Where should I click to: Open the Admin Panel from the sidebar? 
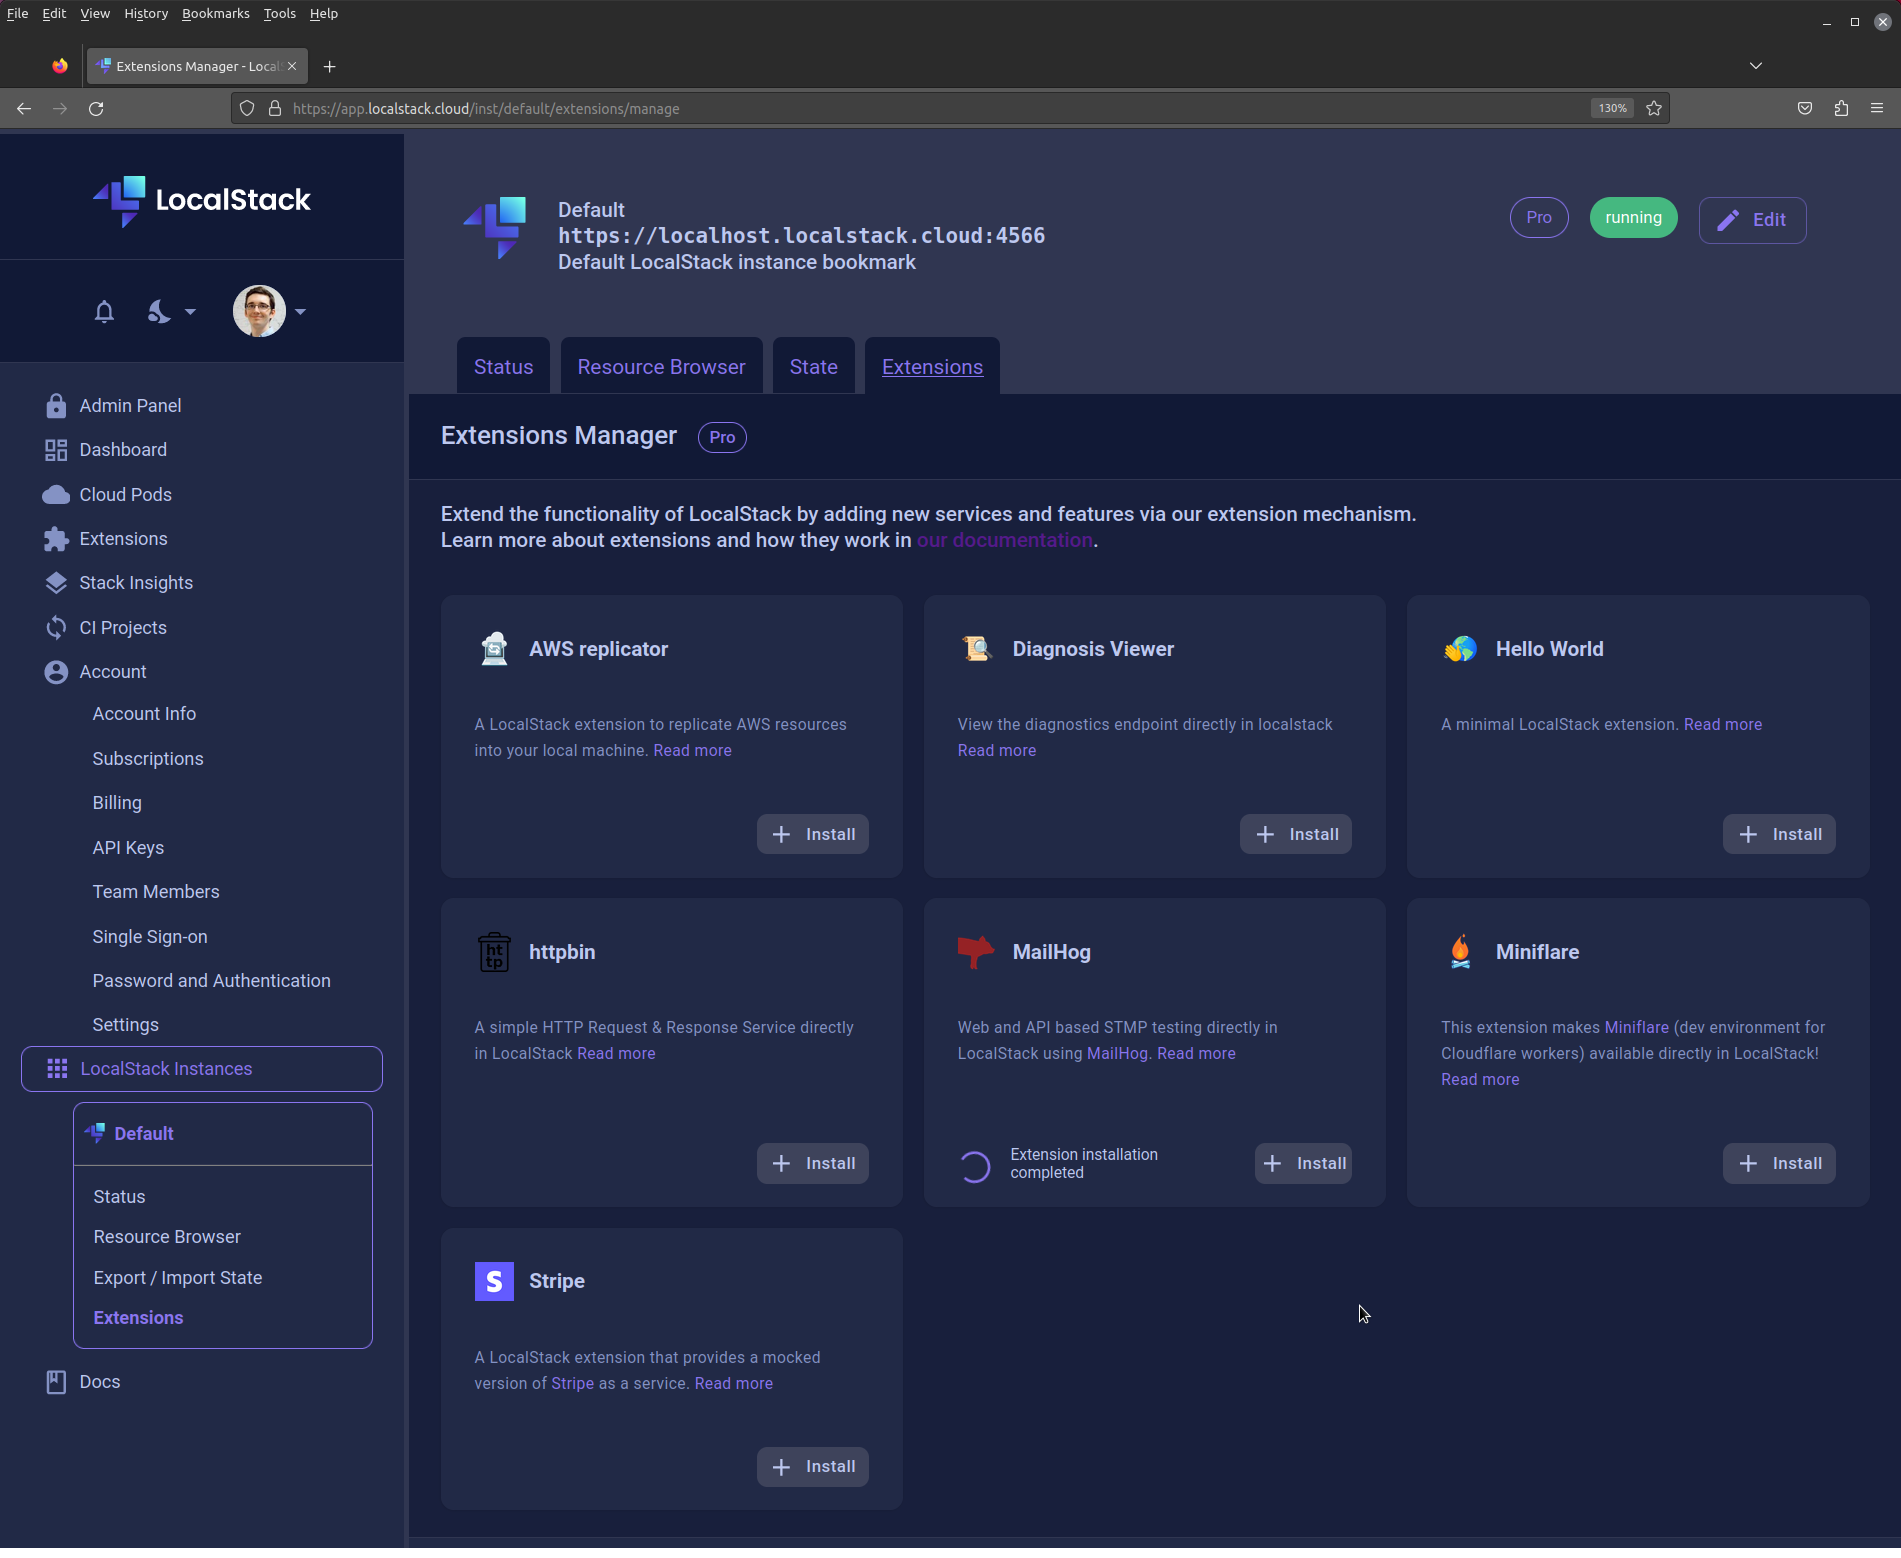click(x=130, y=405)
